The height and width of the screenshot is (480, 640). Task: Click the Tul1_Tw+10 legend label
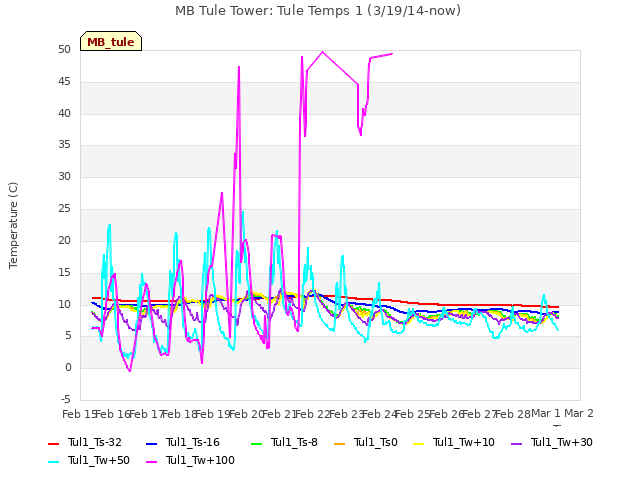(464, 442)
